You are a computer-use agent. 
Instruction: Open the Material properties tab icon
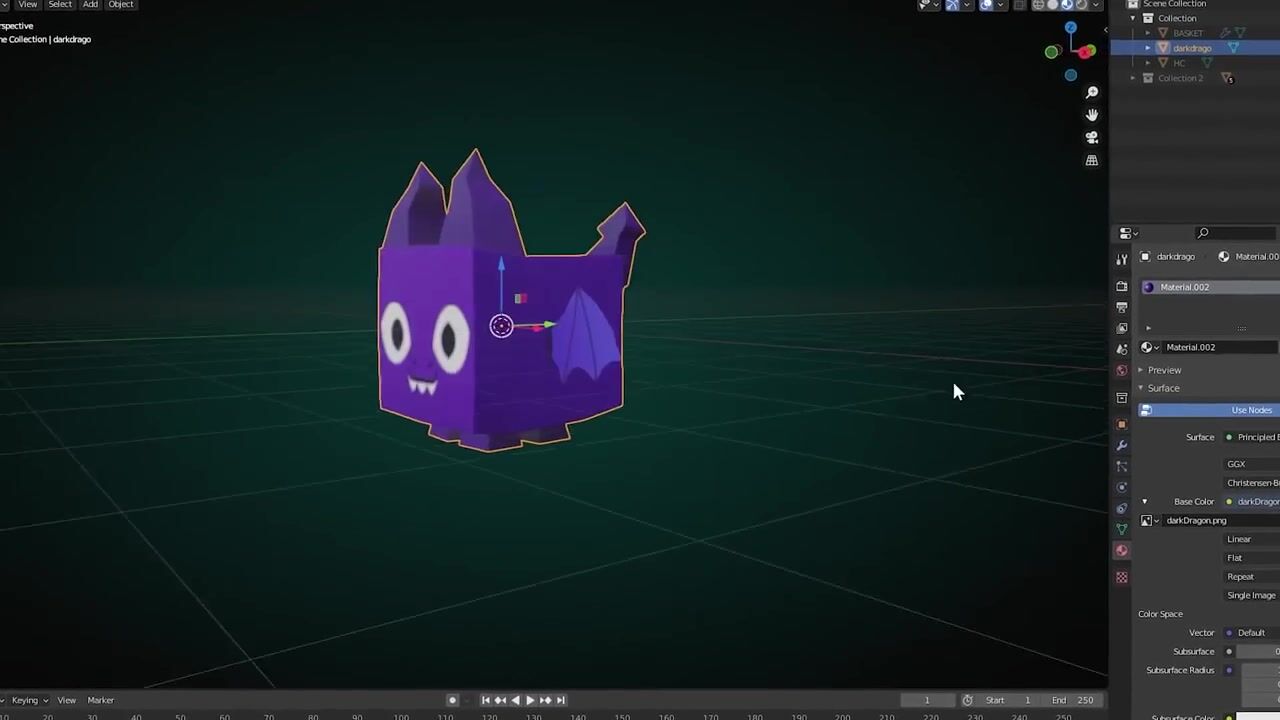[1122, 550]
